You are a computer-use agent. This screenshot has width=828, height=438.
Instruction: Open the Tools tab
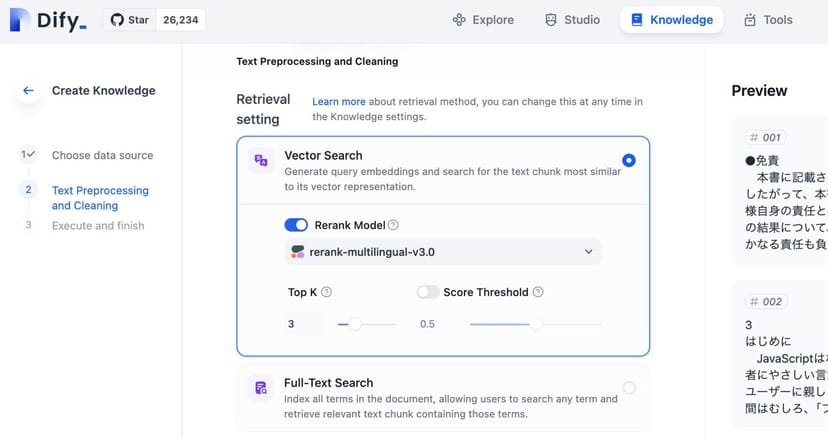(x=768, y=20)
